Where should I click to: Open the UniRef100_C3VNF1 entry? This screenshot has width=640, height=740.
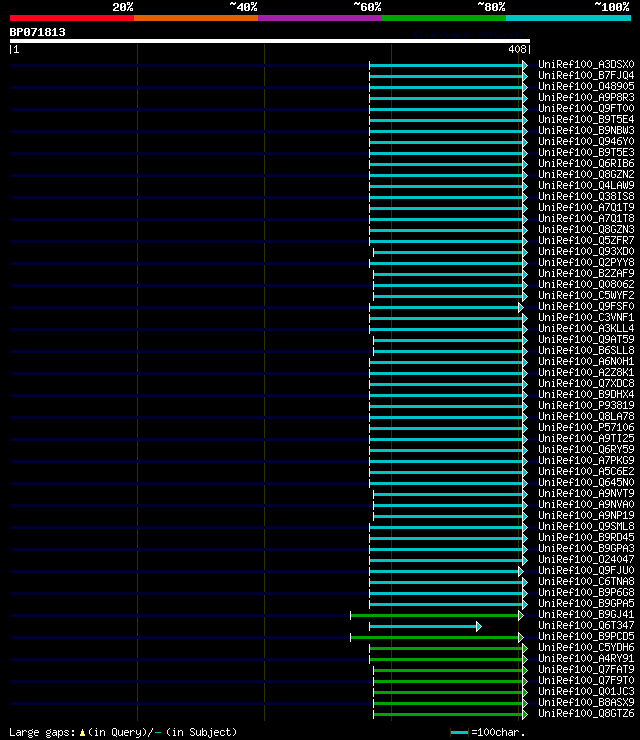[x=586, y=318]
